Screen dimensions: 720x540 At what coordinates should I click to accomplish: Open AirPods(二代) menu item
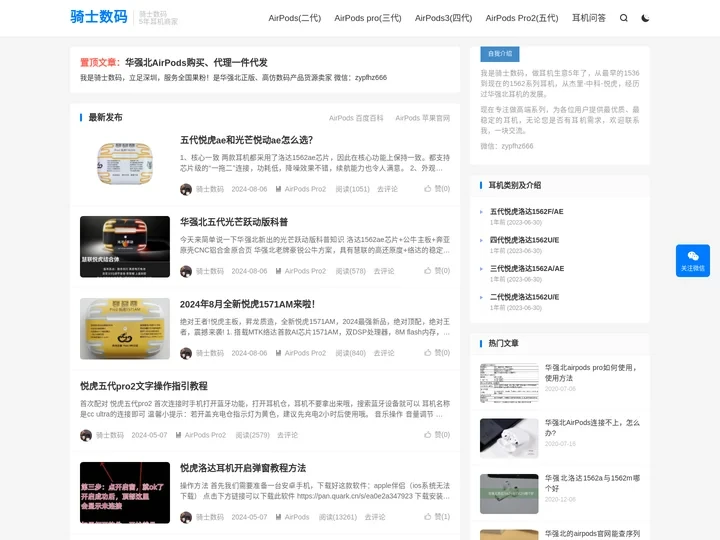coord(294,18)
